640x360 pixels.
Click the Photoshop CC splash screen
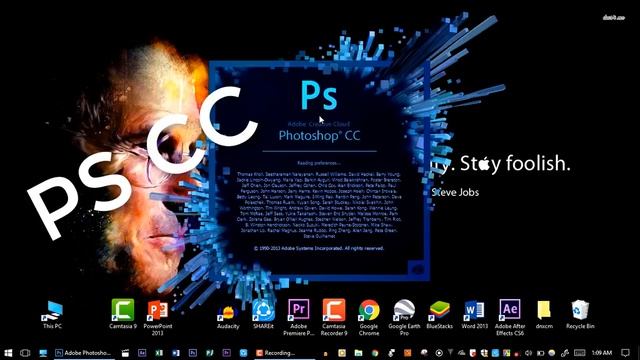[319, 171]
